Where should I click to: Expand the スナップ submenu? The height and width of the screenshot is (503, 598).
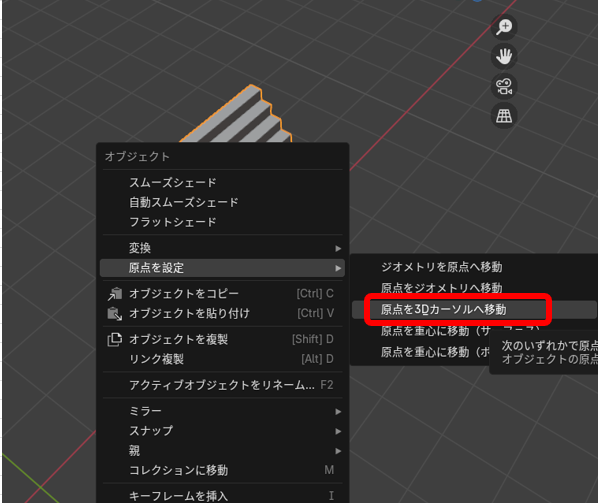pyautogui.click(x=222, y=431)
